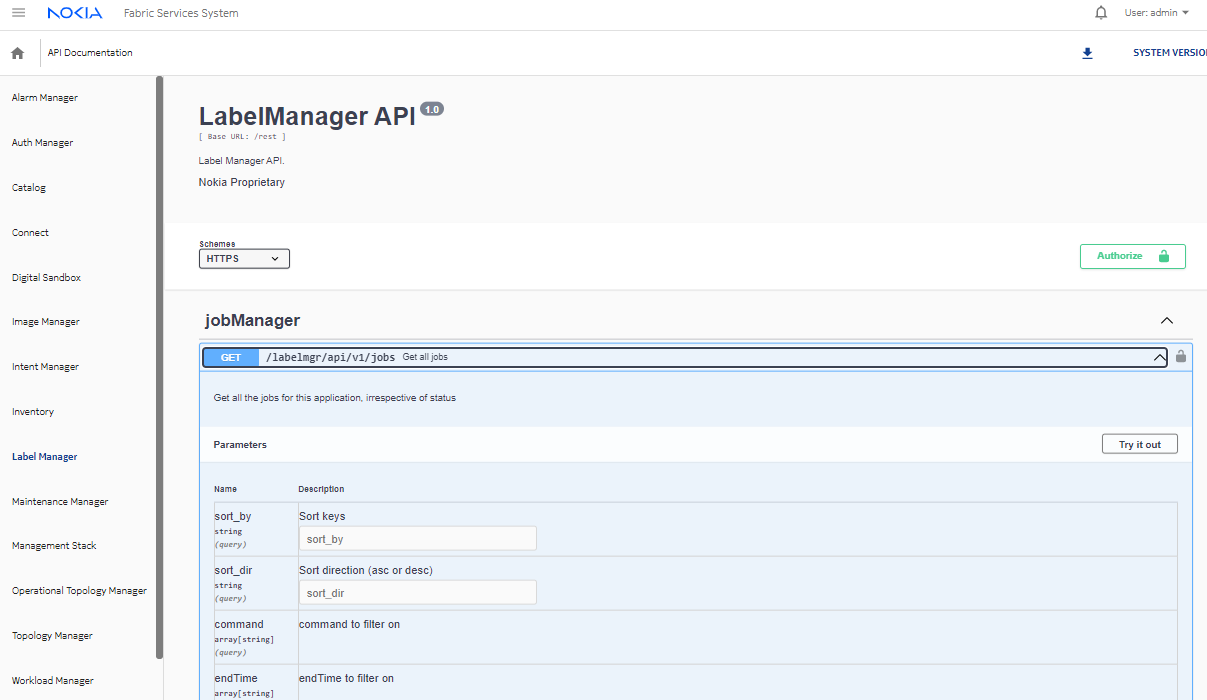Click the API Documentation breadcrumb

pyautogui.click(x=90, y=53)
